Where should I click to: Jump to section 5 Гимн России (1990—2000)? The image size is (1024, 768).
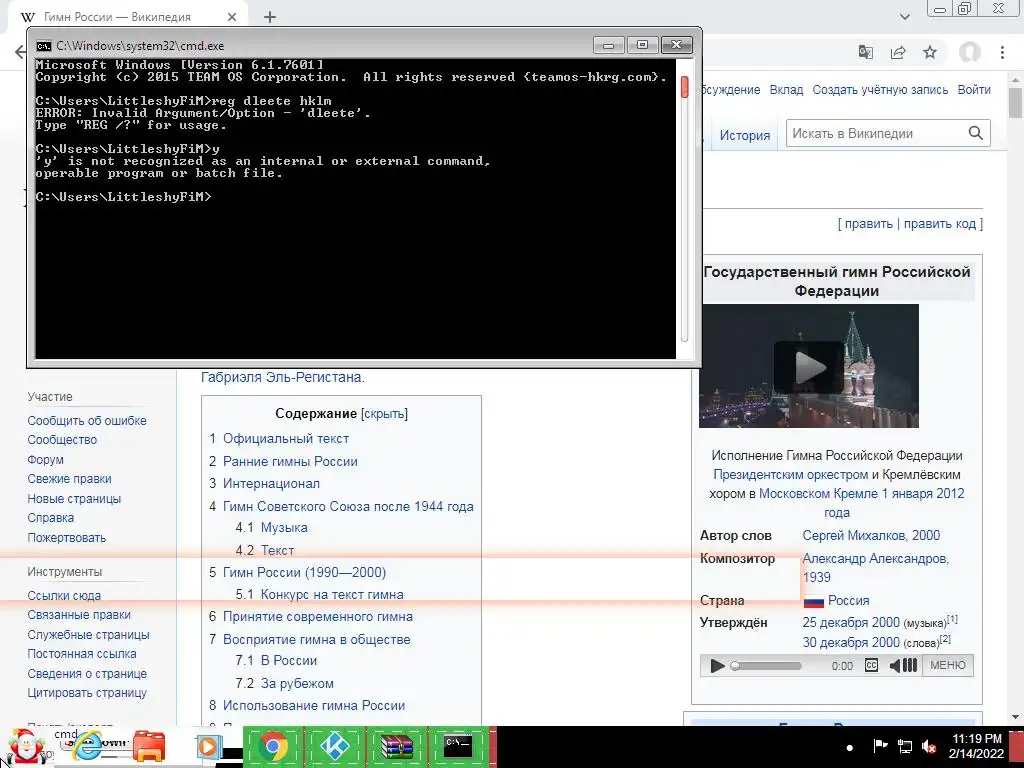304,572
